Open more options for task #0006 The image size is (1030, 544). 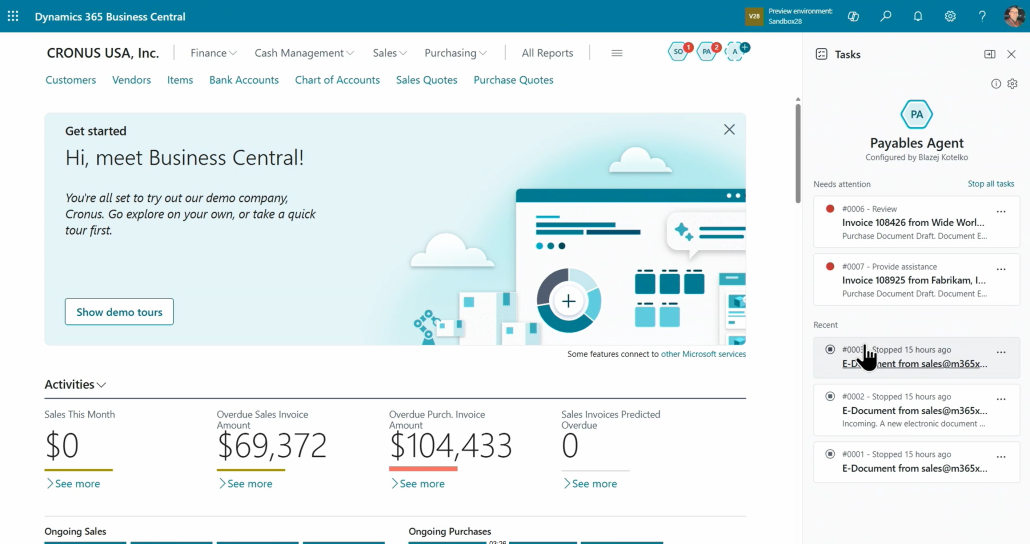point(1001,212)
